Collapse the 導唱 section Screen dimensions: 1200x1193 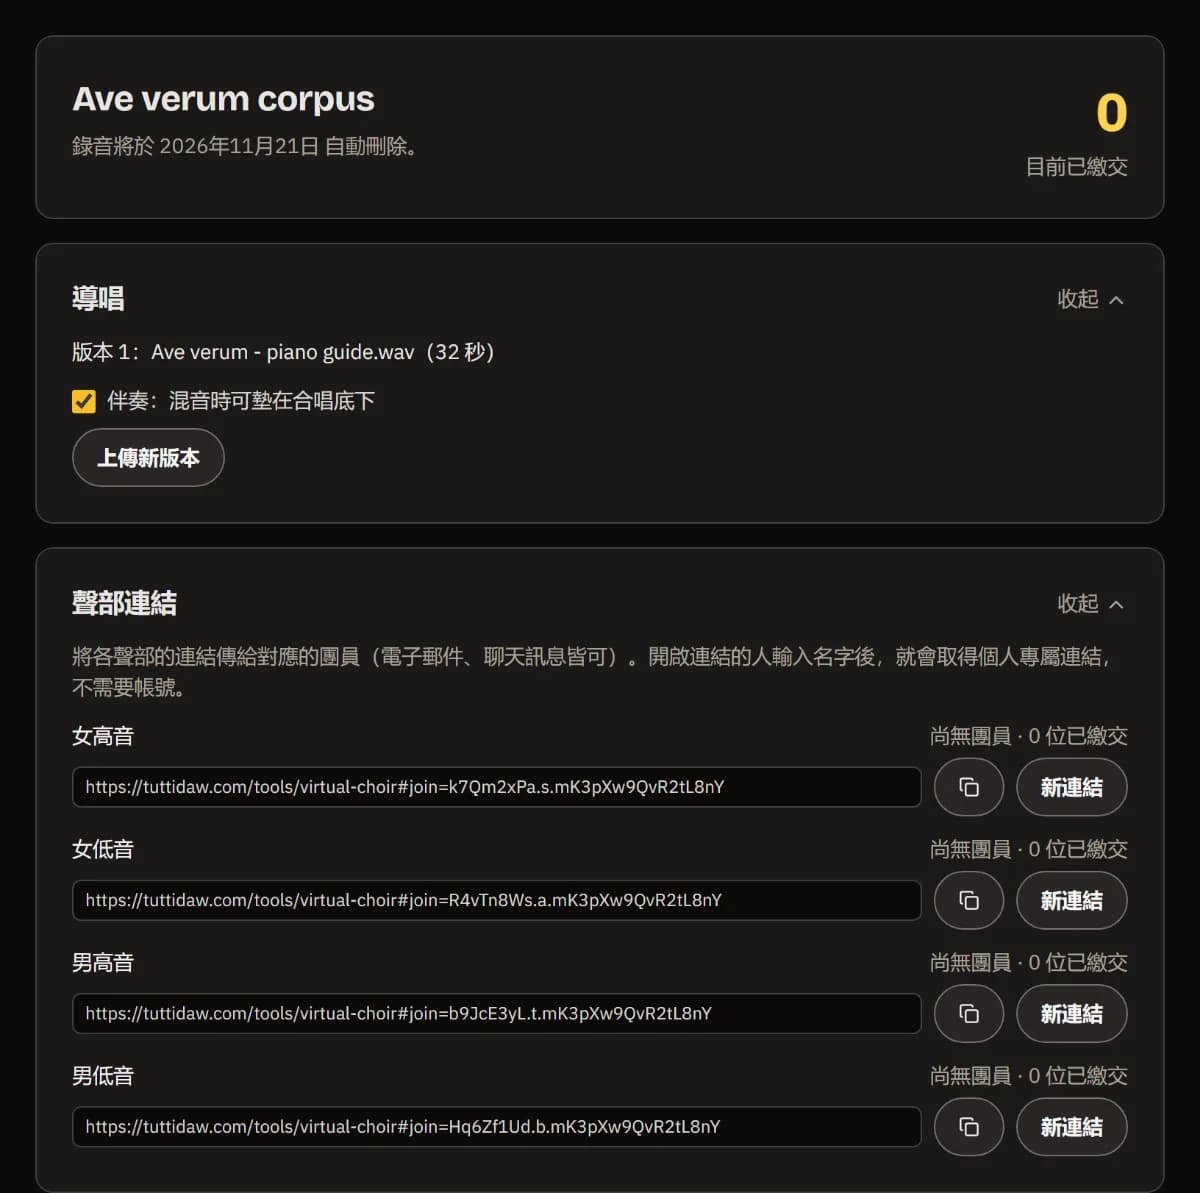(x=1090, y=299)
